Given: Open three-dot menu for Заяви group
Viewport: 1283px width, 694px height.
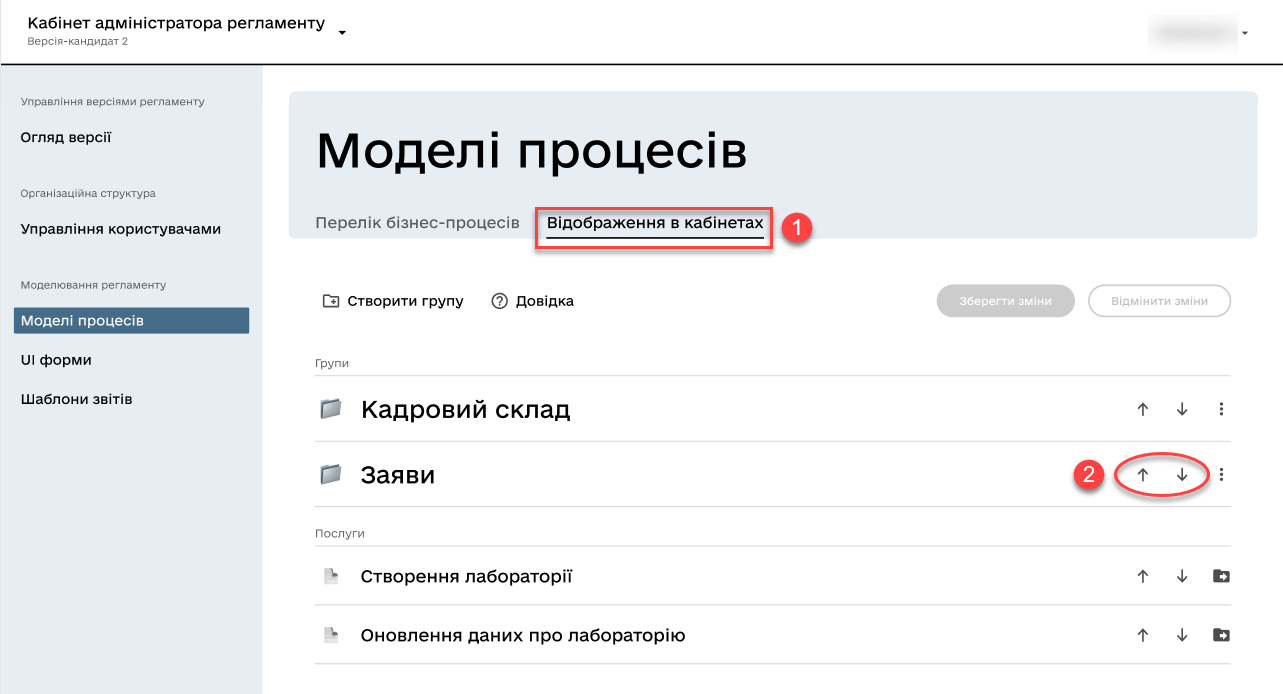Looking at the screenshot, I should click(x=1221, y=475).
